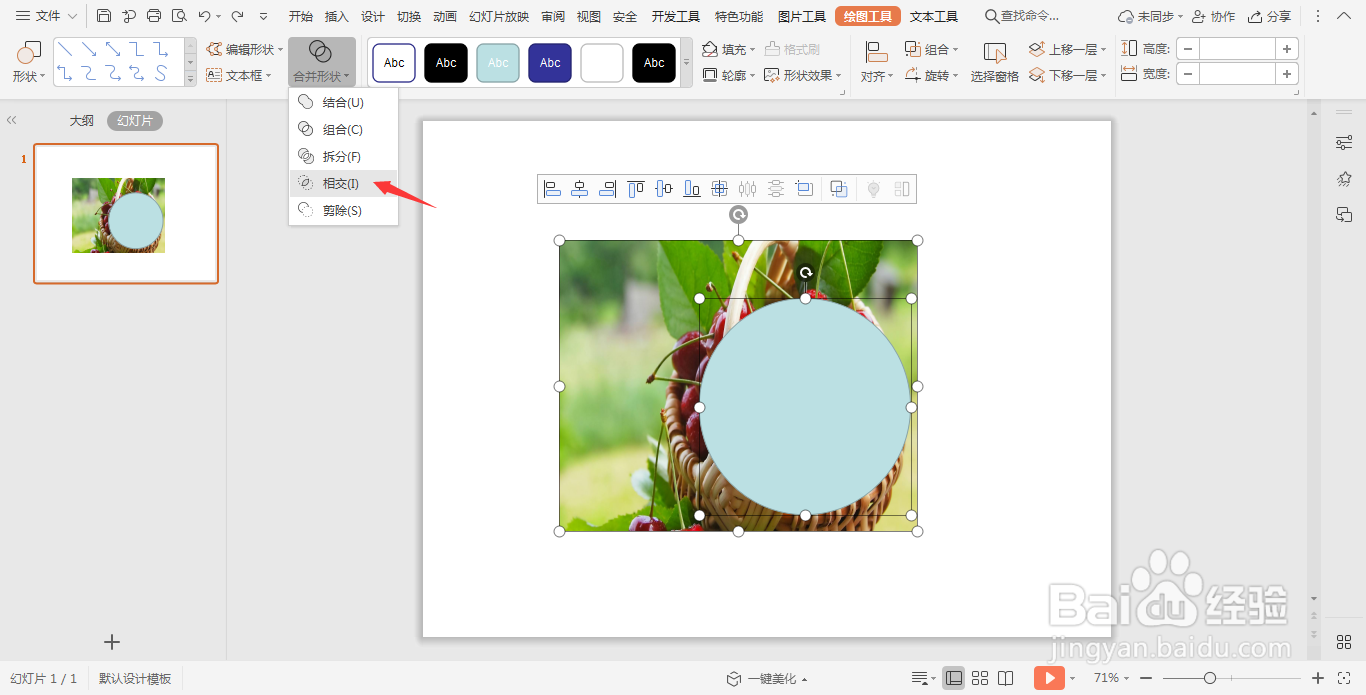Image resolution: width=1366 pixels, height=695 pixels.
Task: Click Align Center Horizontal icon in floating toolbar
Action: click(x=579, y=189)
